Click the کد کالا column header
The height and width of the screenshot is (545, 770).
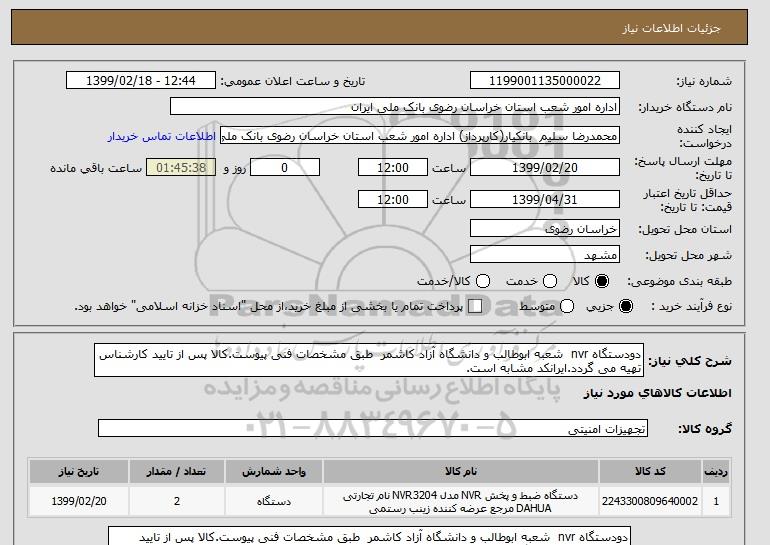[x=650, y=471]
